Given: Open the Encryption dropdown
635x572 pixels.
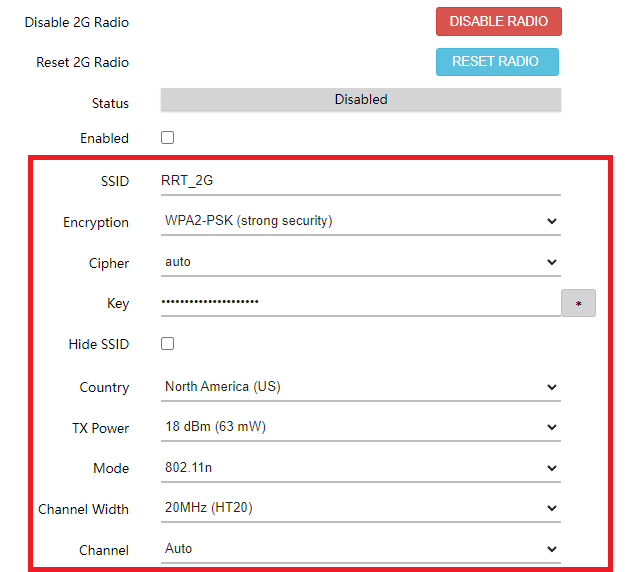Looking at the screenshot, I should 360,221.
